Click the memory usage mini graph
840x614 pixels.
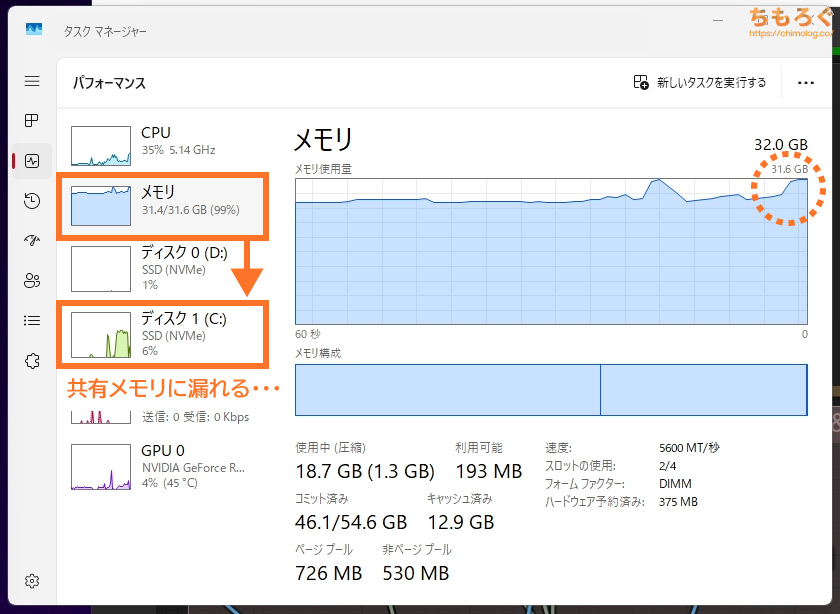point(101,206)
